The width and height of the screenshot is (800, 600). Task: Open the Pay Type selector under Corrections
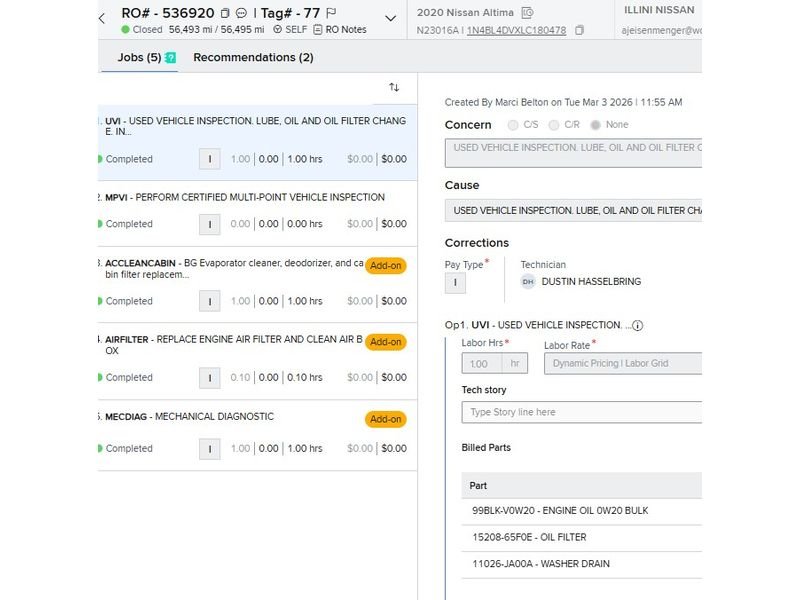(x=455, y=283)
